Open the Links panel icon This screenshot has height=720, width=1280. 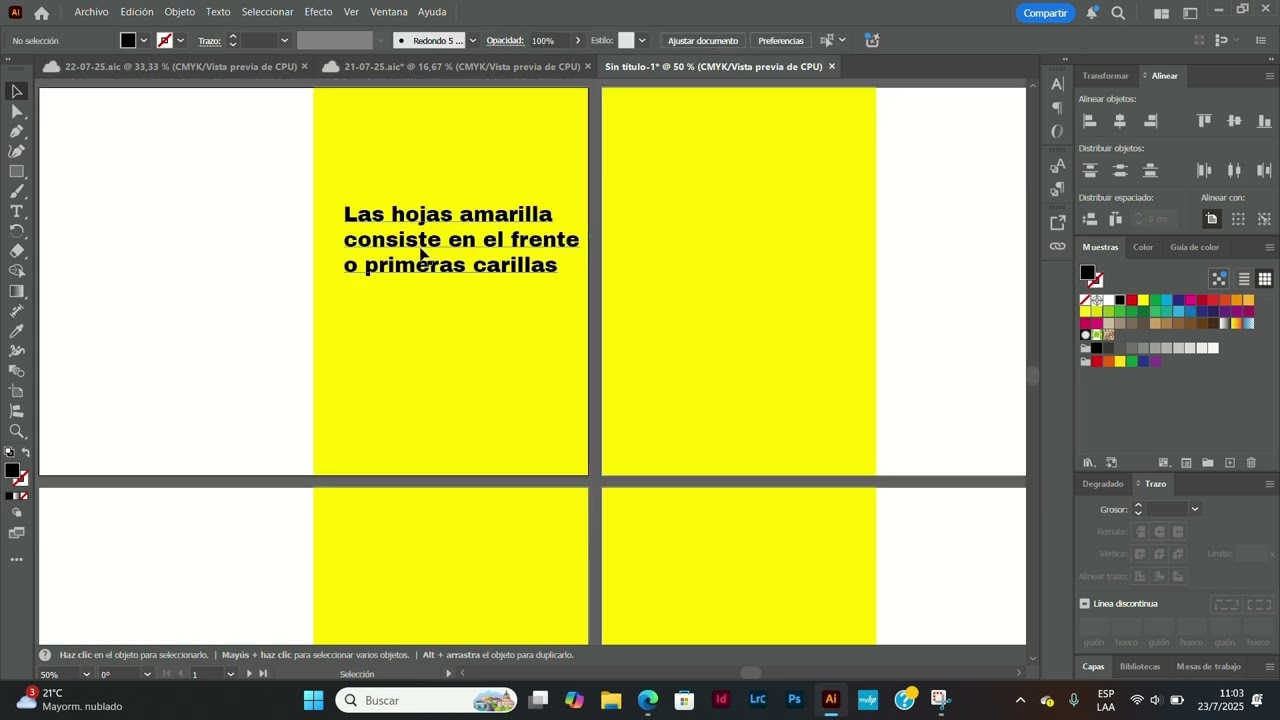(x=1057, y=246)
